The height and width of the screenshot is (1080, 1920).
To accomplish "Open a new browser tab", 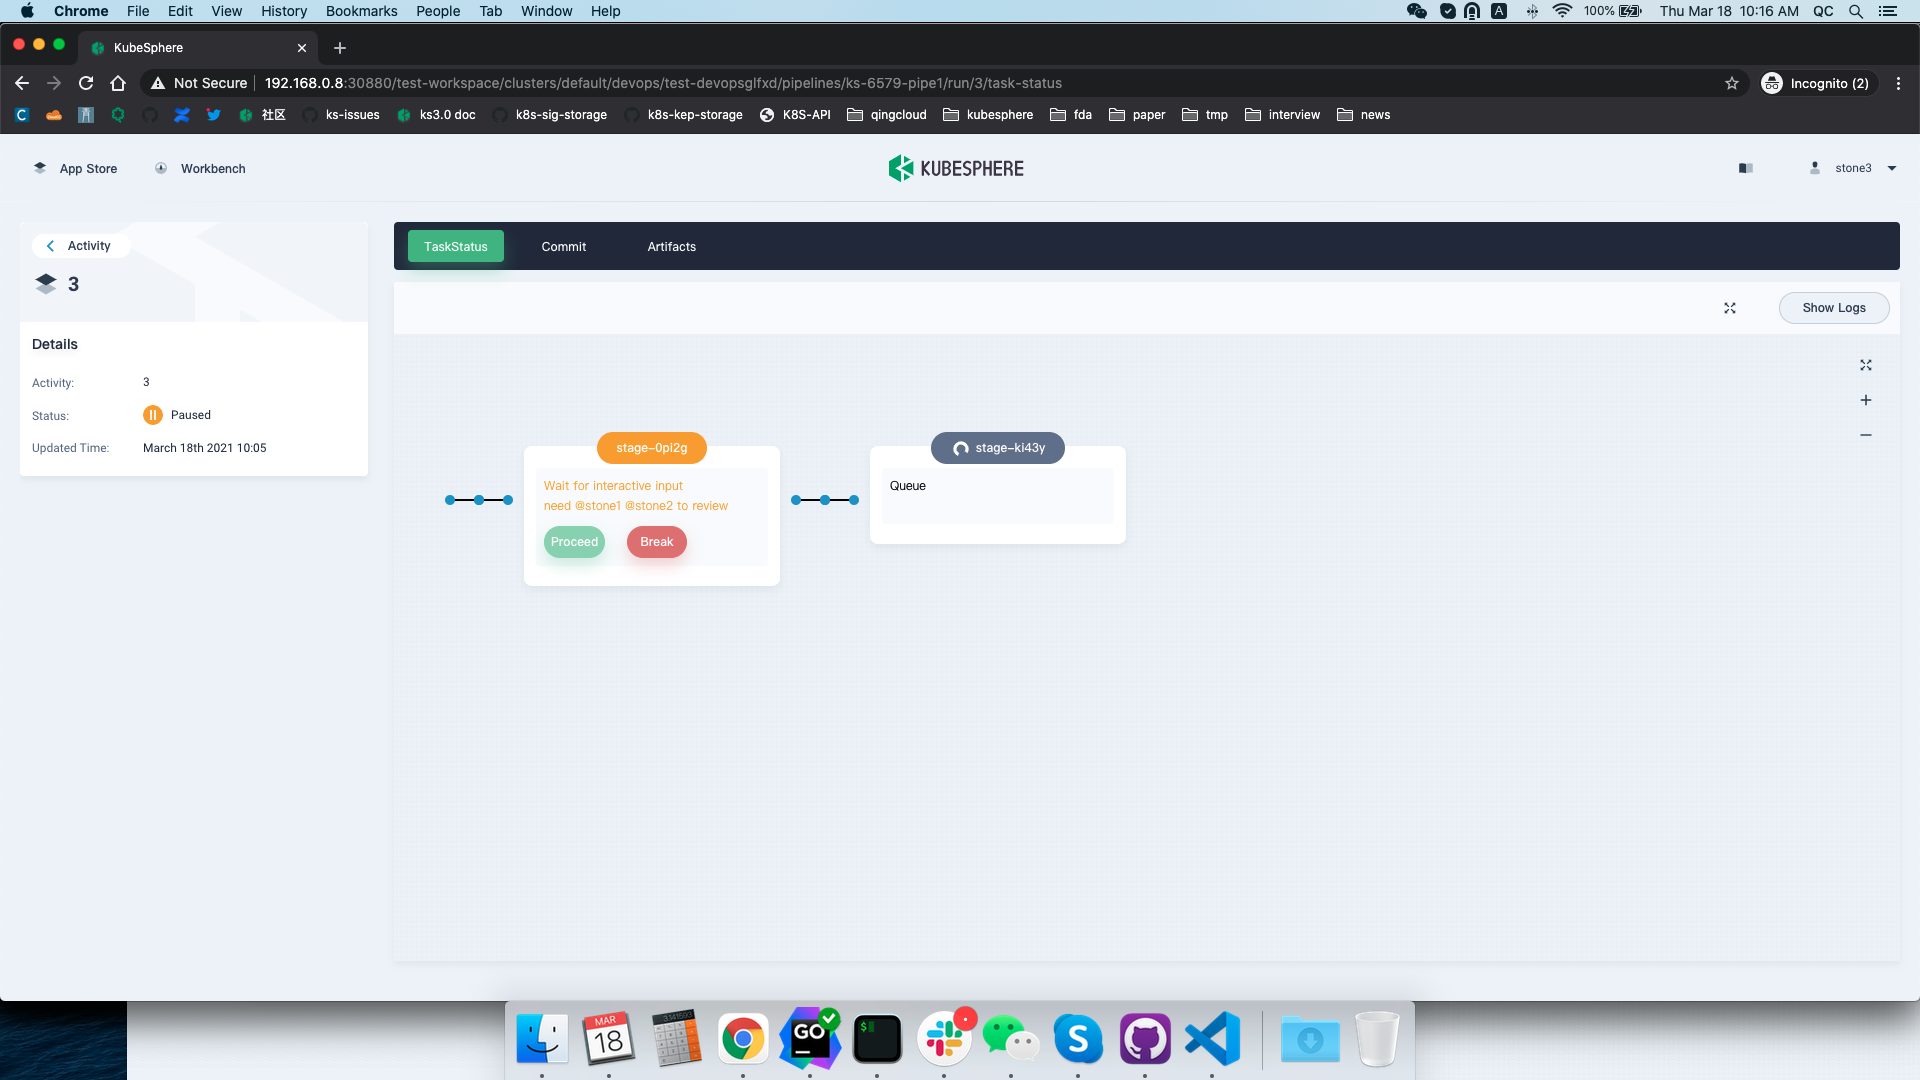I will click(x=340, y=48).
